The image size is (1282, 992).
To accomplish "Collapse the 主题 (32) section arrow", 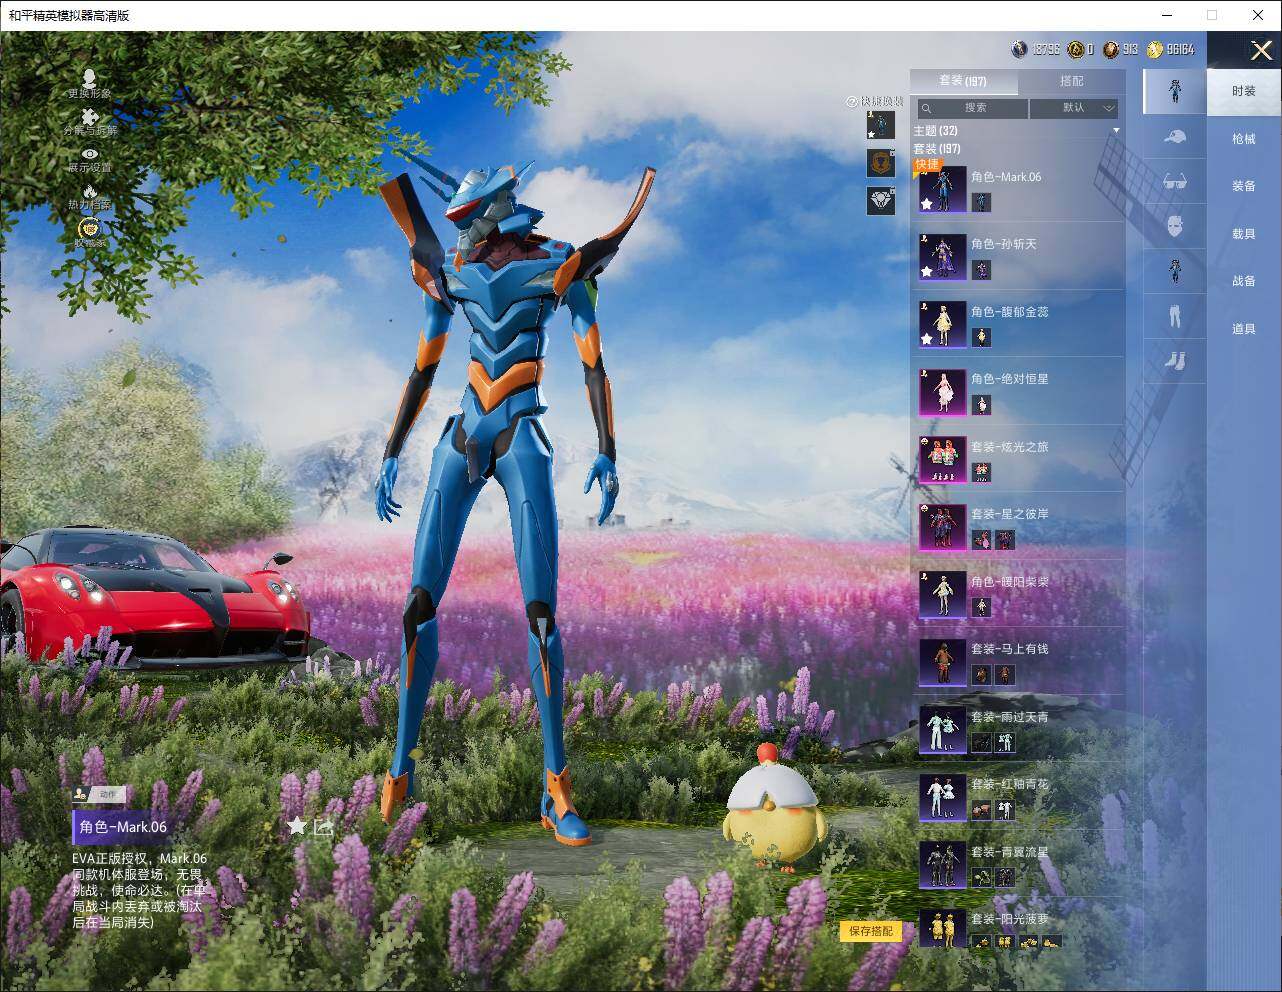I will [x=1116, y=131].
